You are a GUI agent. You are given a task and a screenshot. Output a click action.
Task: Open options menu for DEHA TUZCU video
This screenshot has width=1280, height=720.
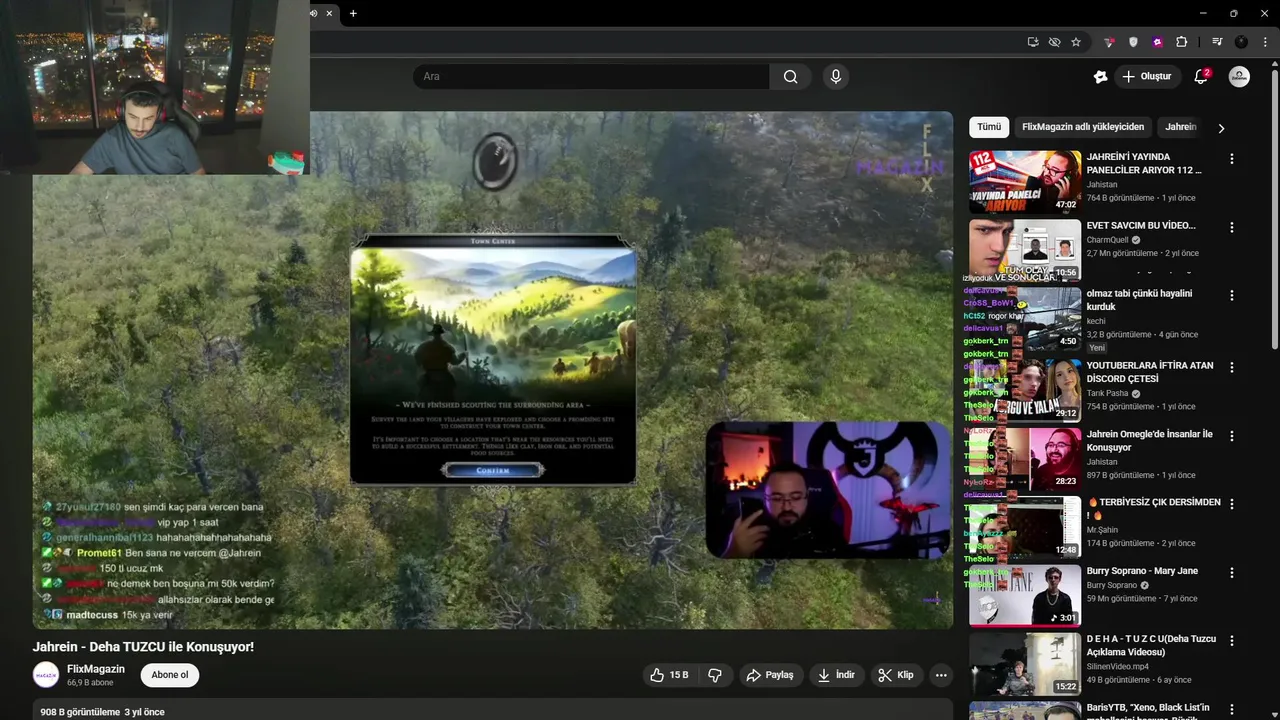(x=1231, y=641)
